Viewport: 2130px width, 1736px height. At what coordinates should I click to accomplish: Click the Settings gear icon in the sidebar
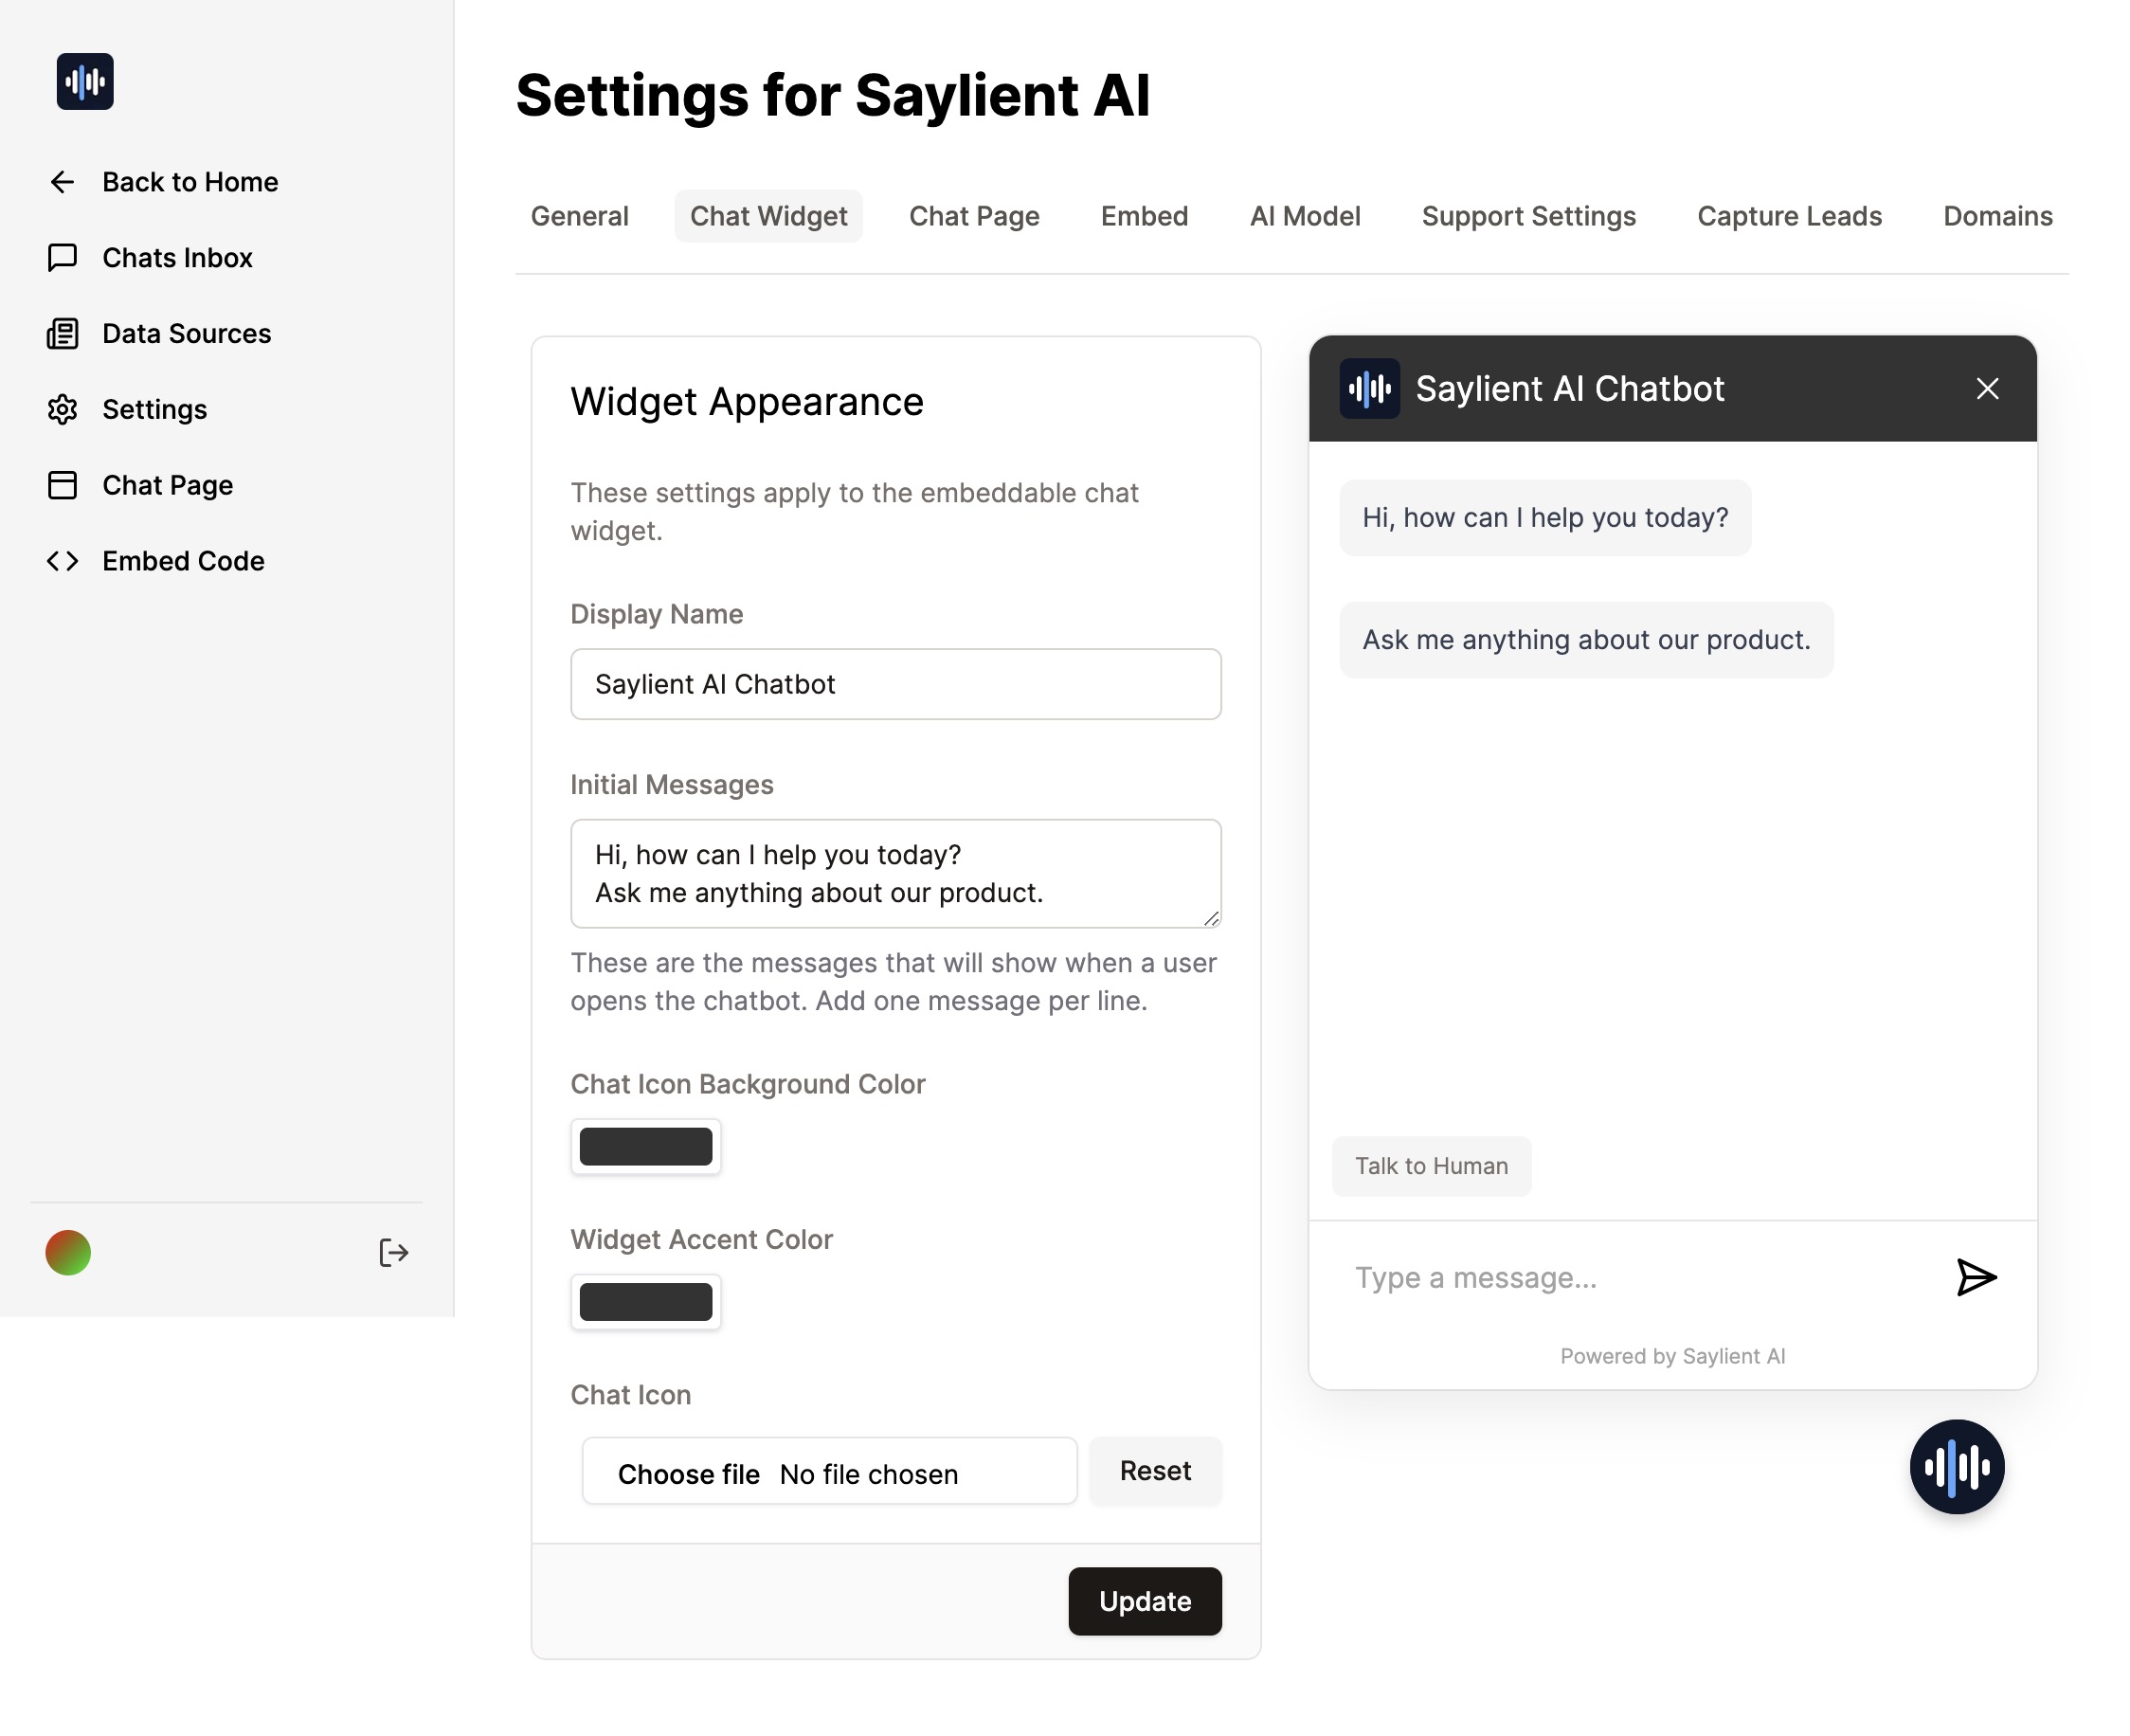62,409
